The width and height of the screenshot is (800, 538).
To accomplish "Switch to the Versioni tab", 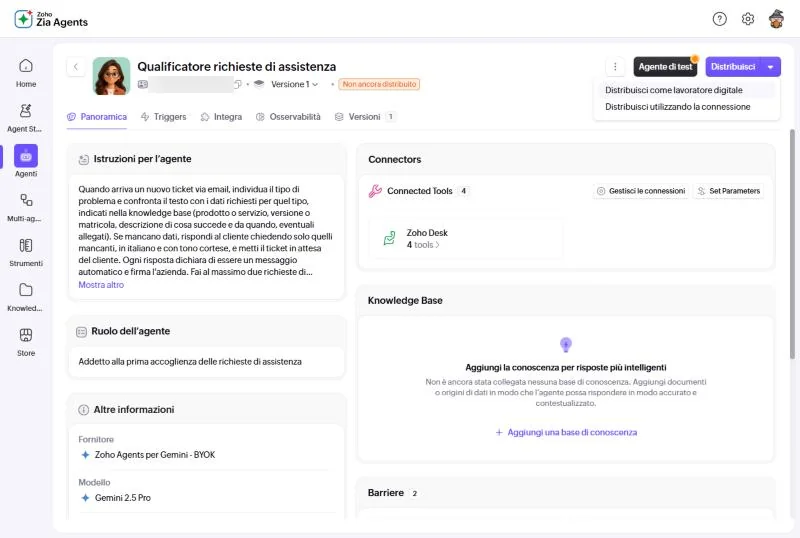I will coord(364,117).
